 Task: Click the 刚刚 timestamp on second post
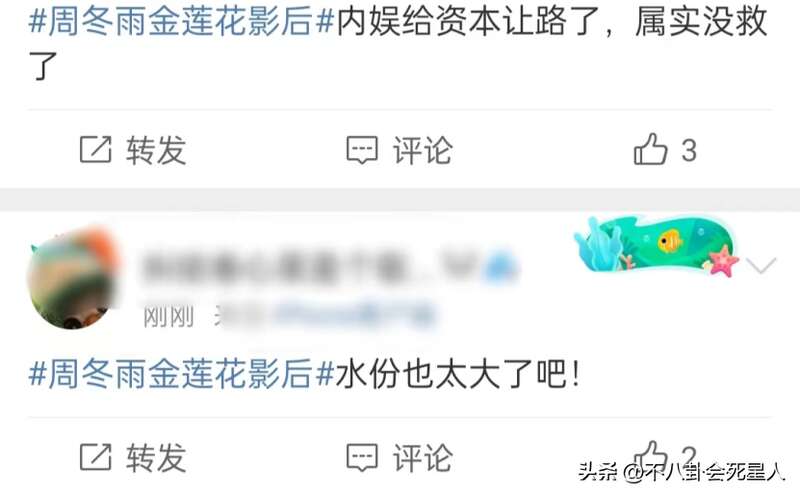point(168,316)
